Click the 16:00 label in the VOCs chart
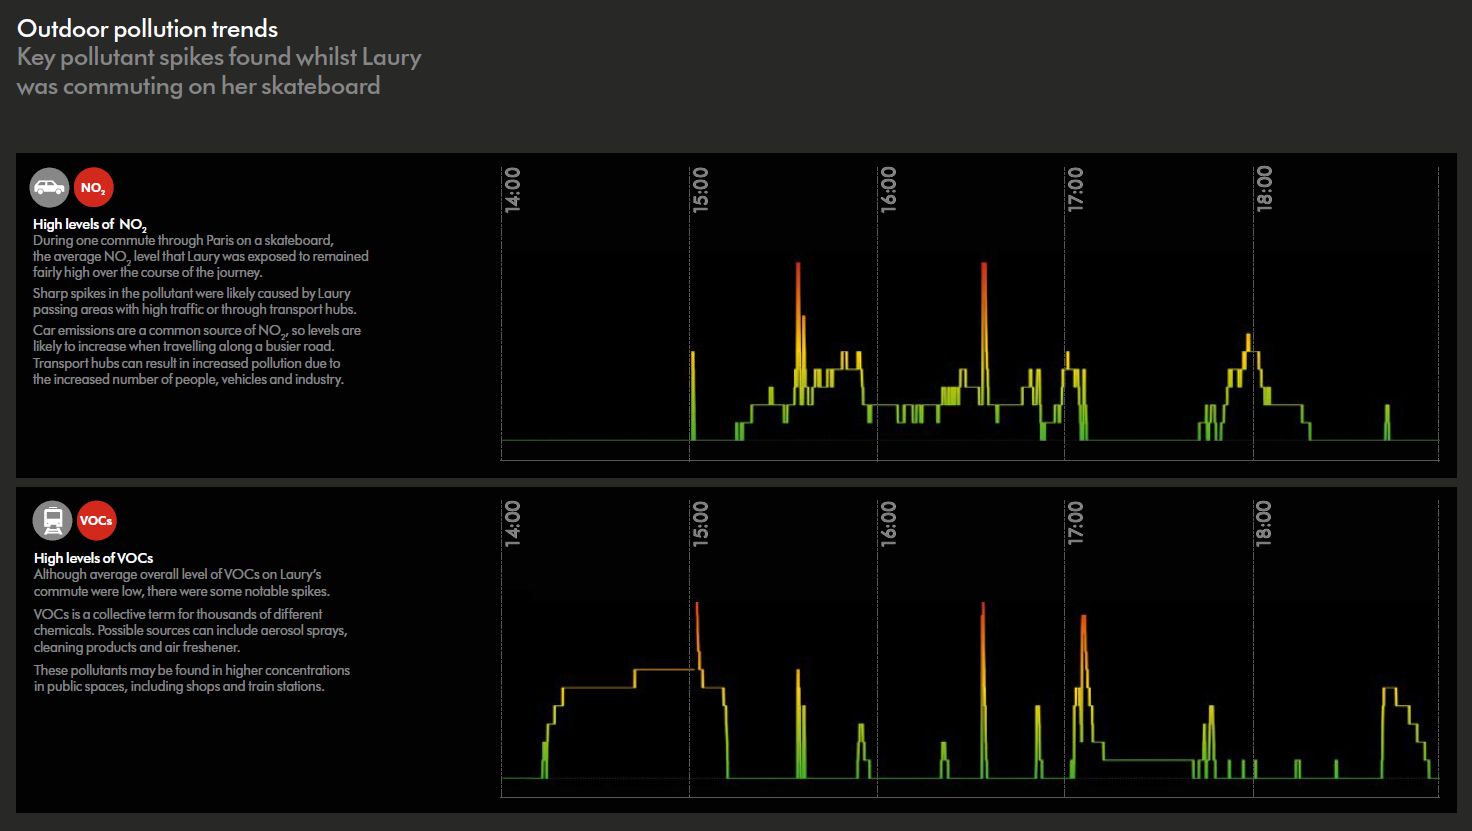 (889, 523)
